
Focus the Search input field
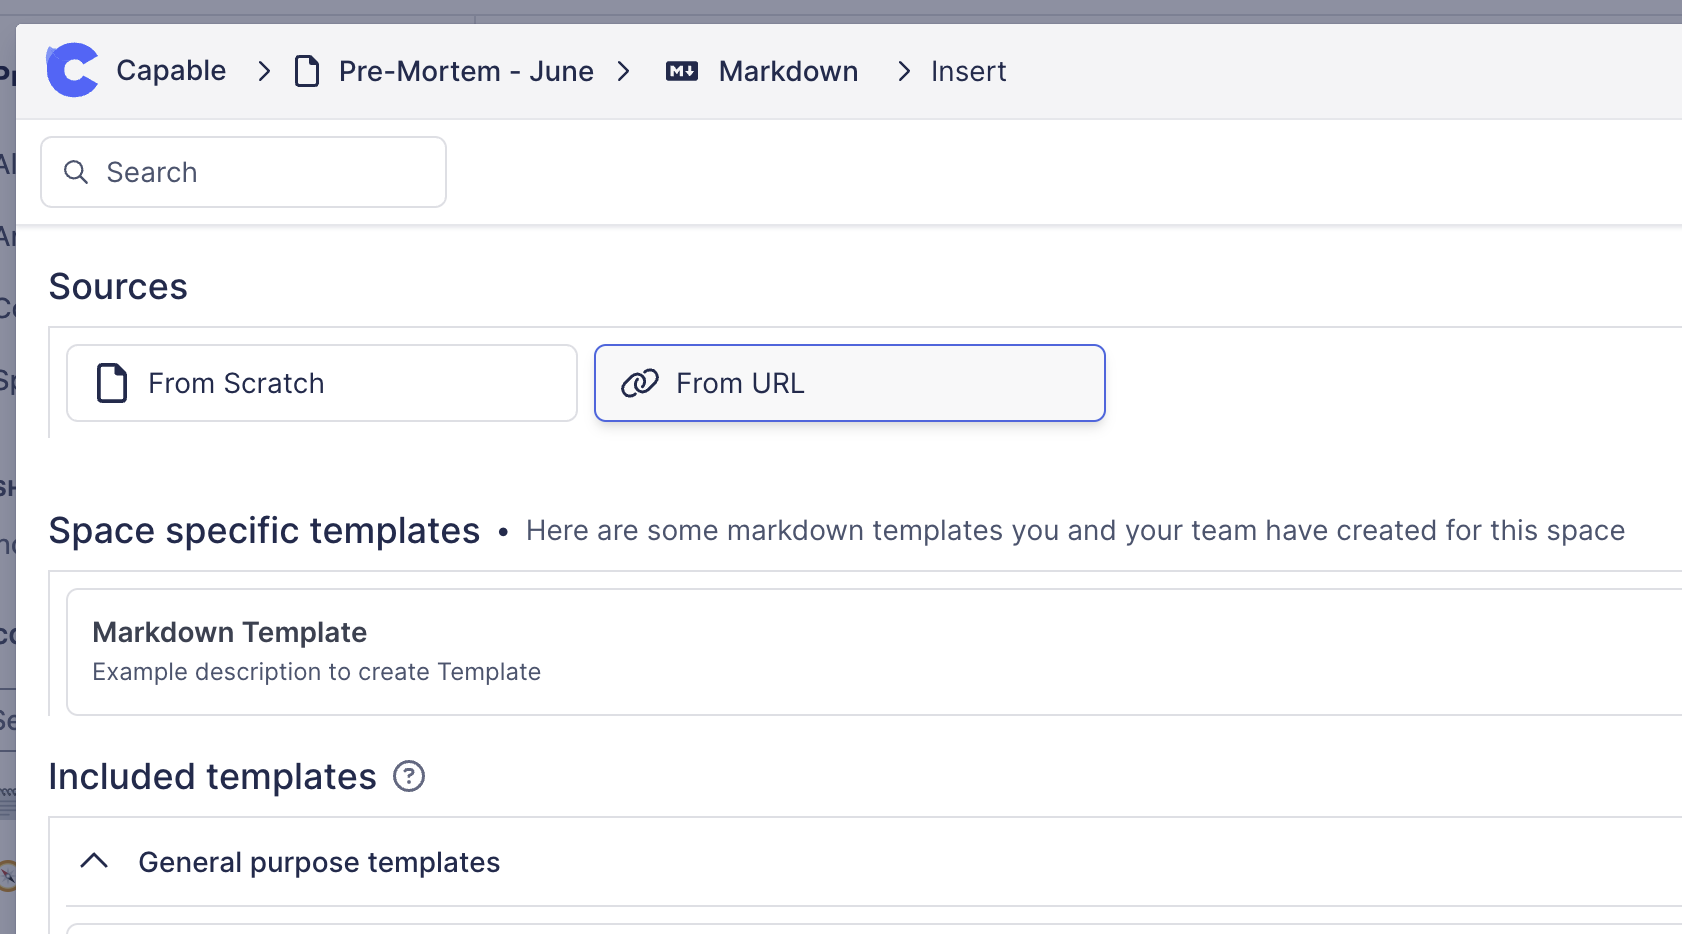(260, 172)
